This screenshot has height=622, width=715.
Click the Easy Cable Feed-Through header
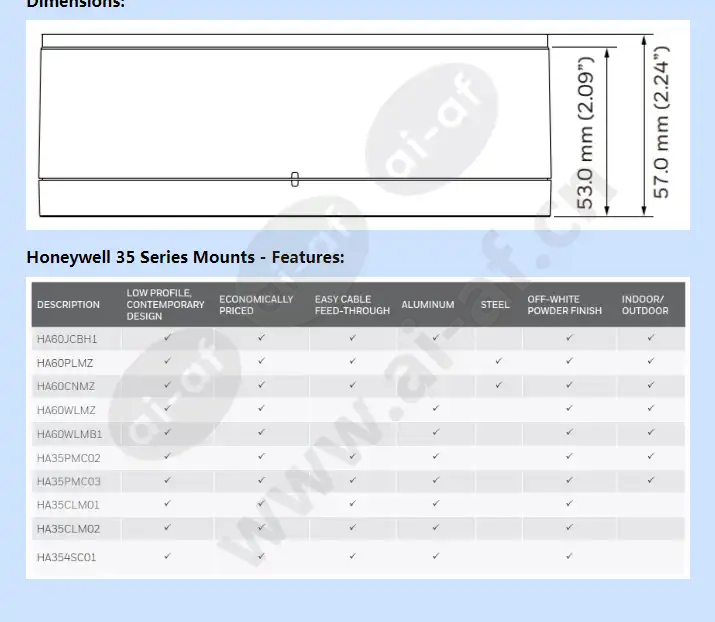(352, 305)
